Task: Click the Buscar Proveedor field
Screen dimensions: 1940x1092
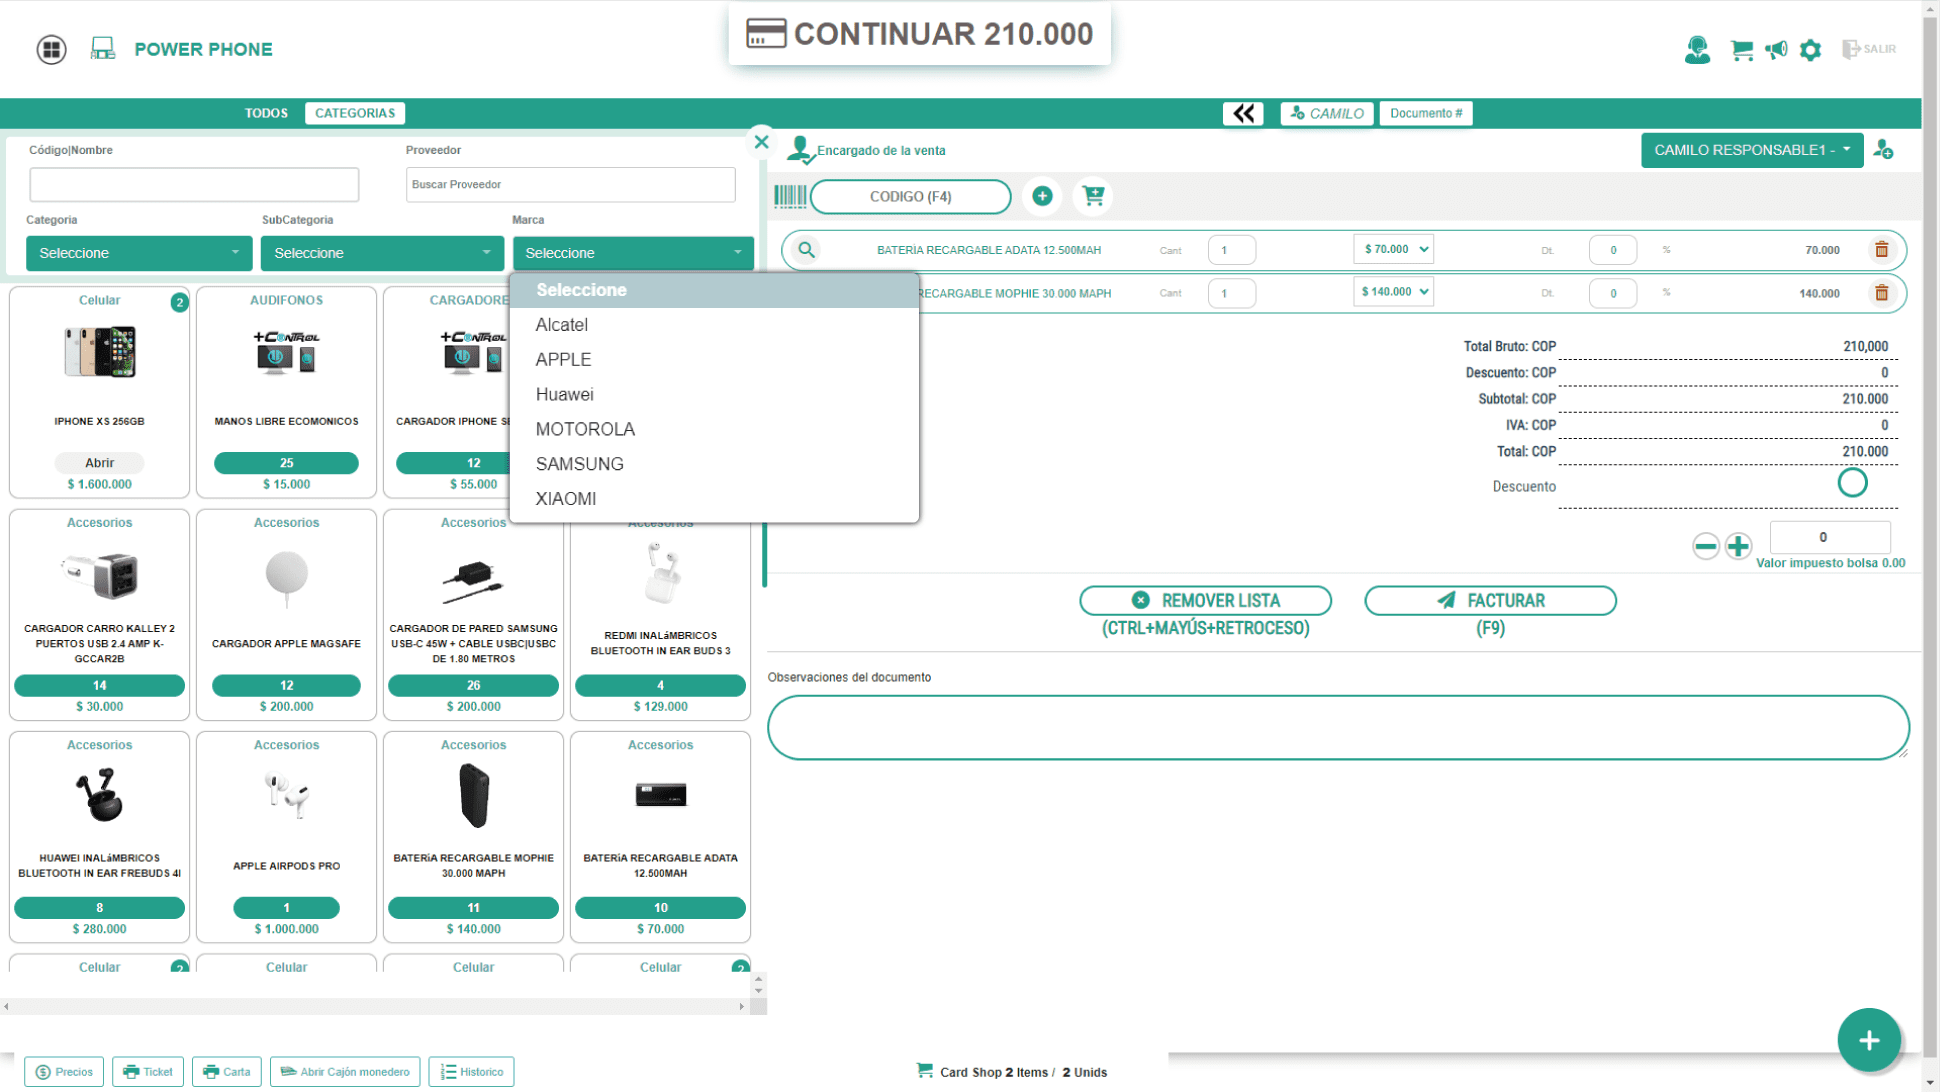Action: click(570, 184)
